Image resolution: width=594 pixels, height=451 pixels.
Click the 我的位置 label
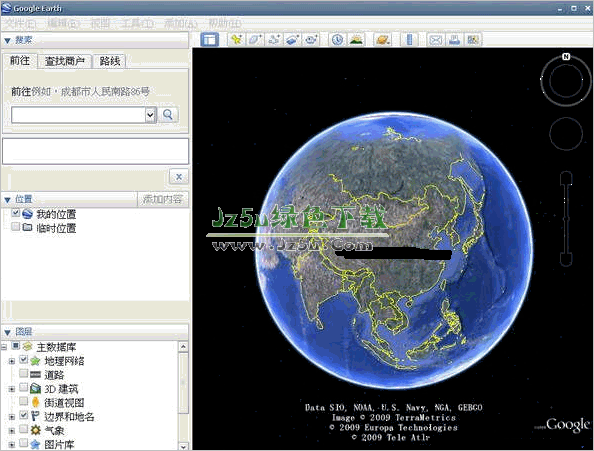point(56,214)
